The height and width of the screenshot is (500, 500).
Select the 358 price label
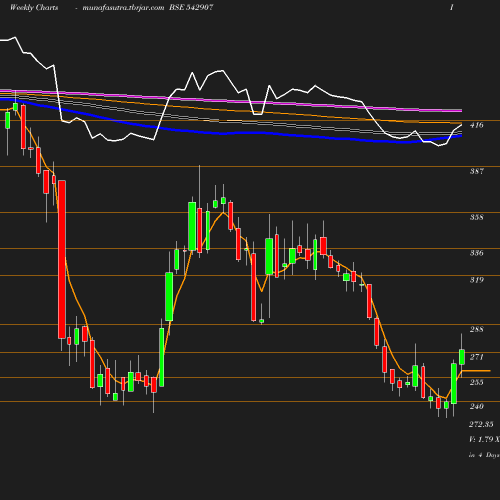click(x=476, y=217)
